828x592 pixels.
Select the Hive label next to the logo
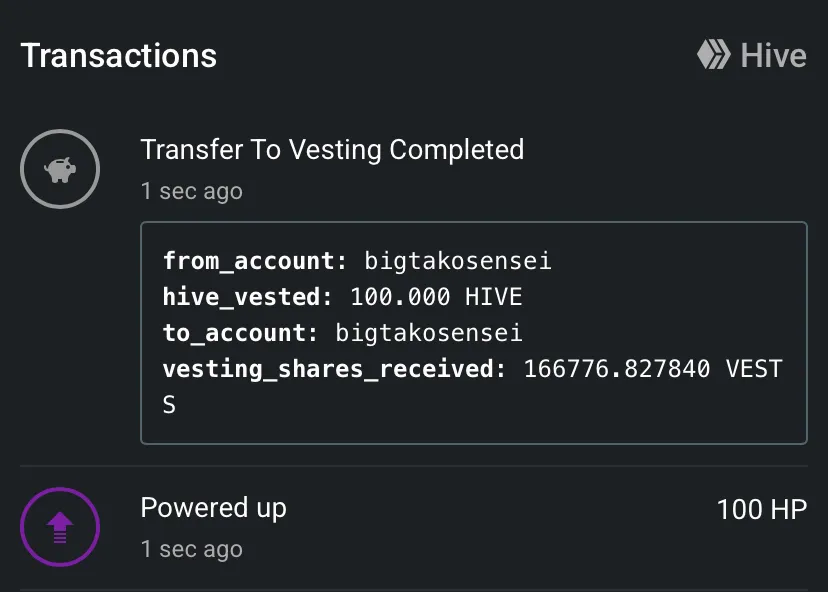[x=774, y=55]
